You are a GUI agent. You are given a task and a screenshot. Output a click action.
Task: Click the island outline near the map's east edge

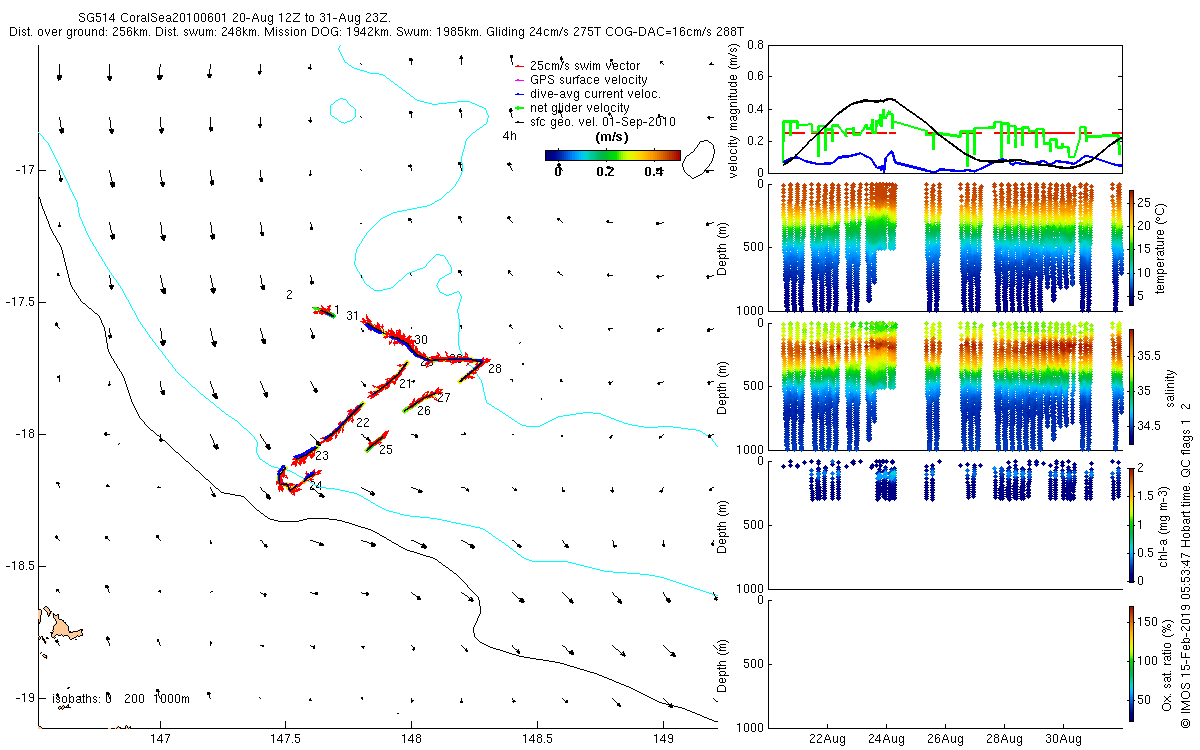pos(699,159)
